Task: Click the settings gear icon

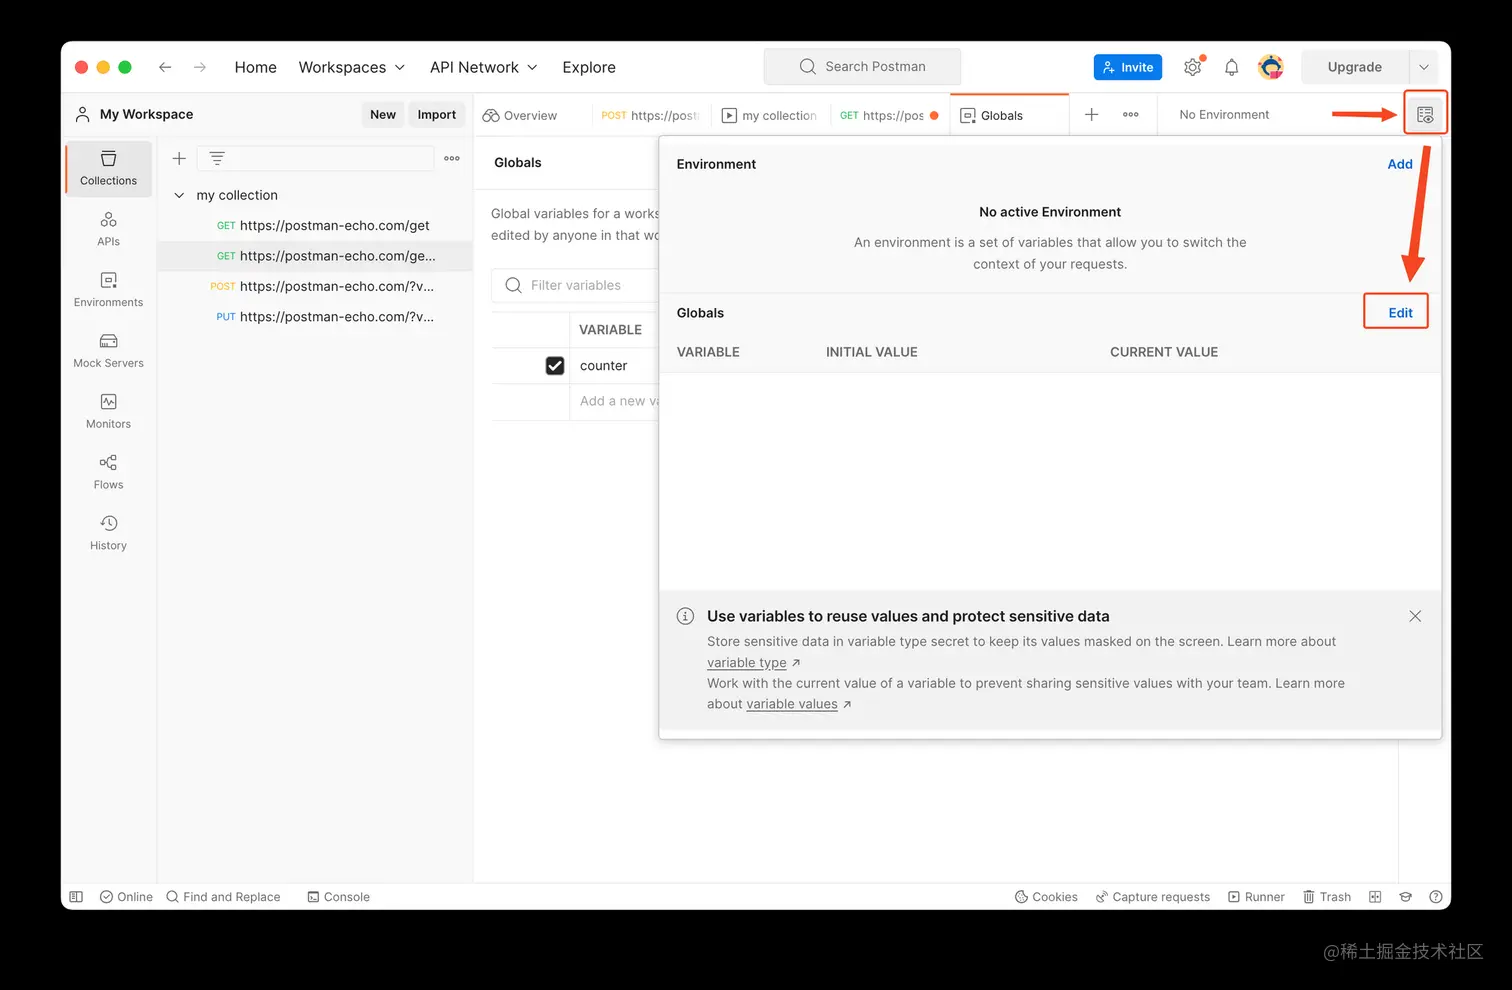Action: pyautogui.click(x=1193, y=67)
